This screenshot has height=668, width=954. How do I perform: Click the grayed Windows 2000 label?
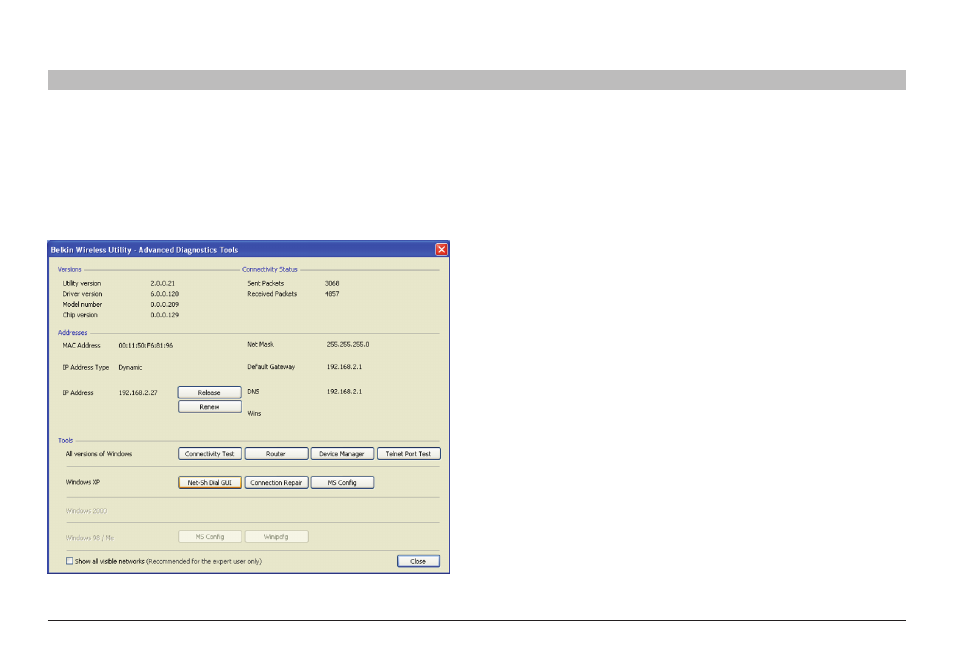pos(86,511)
